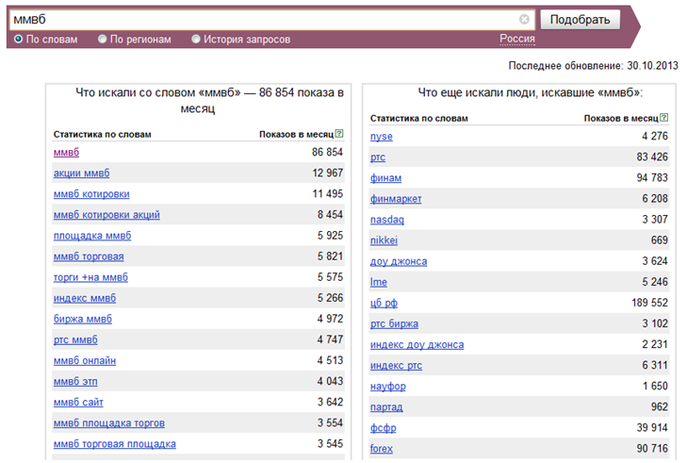This screenshot has width=687, height=463.
Task: Click the value 12 967 for акции ммвб
Action: pyautogui.click(x=327, y=173)
